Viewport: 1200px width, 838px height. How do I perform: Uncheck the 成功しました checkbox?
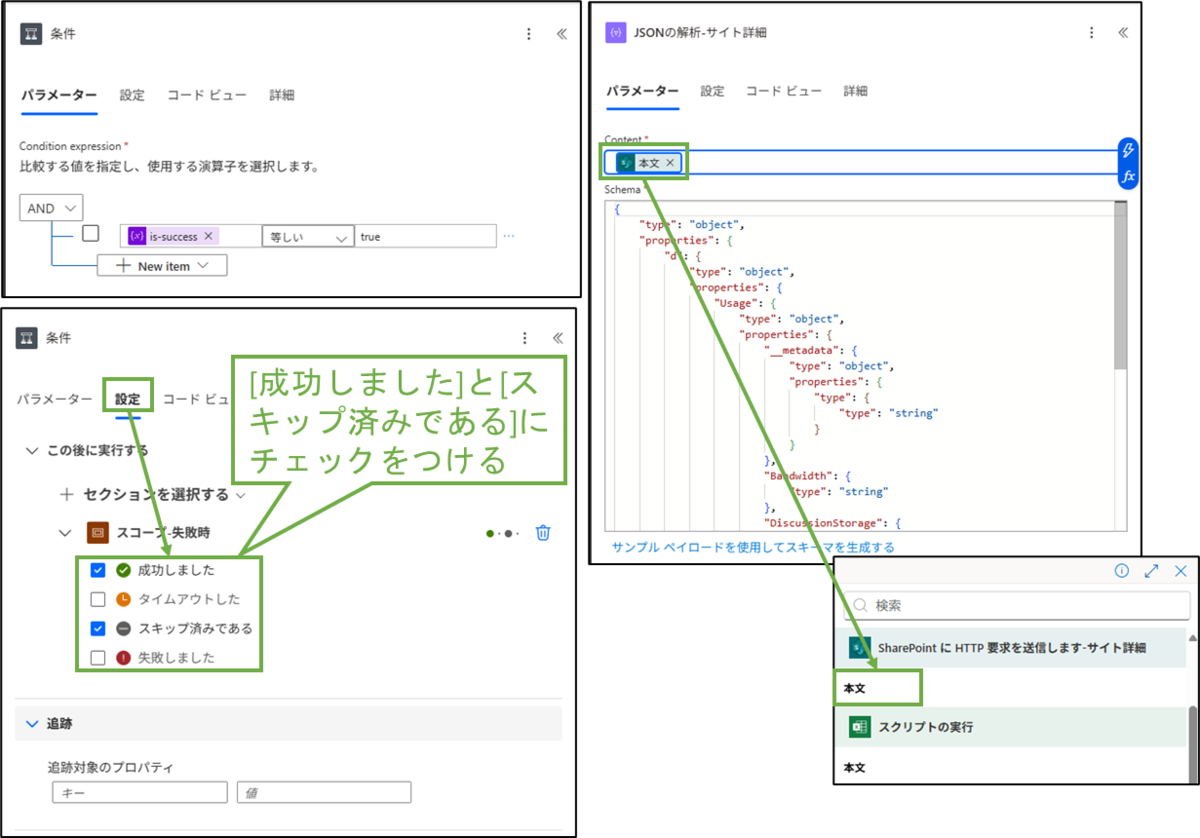[98, 570]
